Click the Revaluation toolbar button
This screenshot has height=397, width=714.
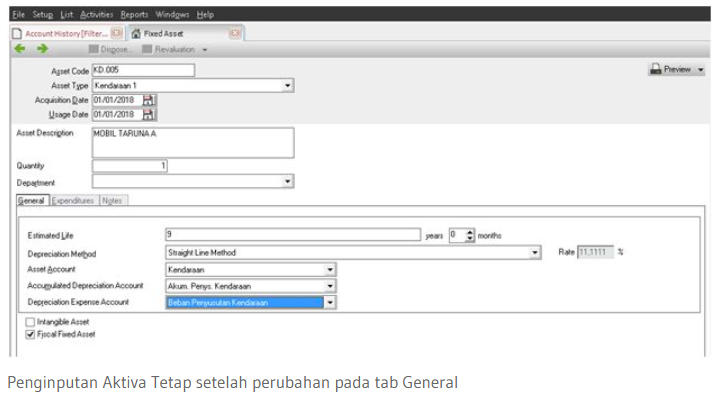tap(169, 49)
